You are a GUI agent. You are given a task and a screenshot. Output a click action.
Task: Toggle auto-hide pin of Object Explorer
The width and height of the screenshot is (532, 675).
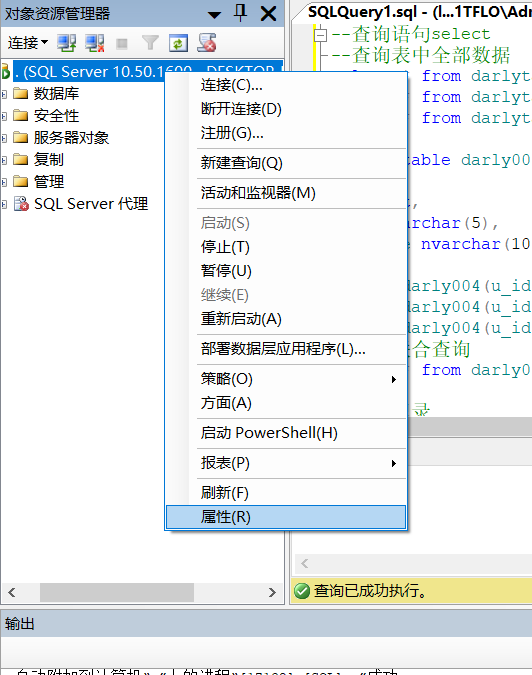click(241, 13)
